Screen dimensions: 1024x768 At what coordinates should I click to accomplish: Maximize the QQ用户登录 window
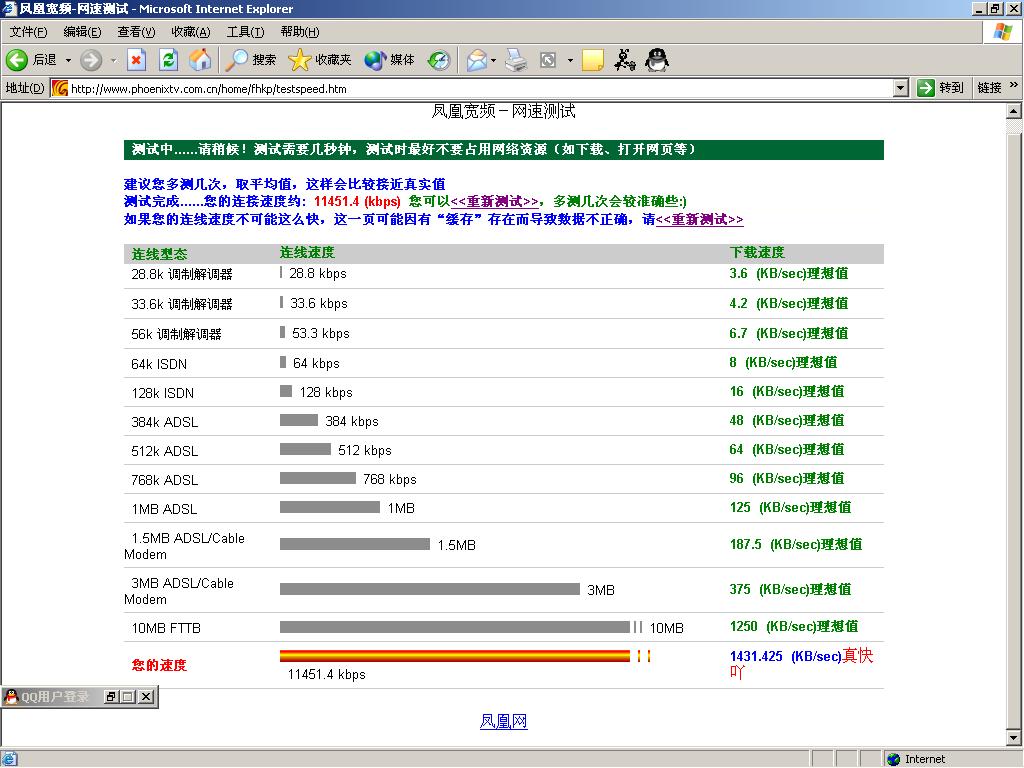click(128, 697)
